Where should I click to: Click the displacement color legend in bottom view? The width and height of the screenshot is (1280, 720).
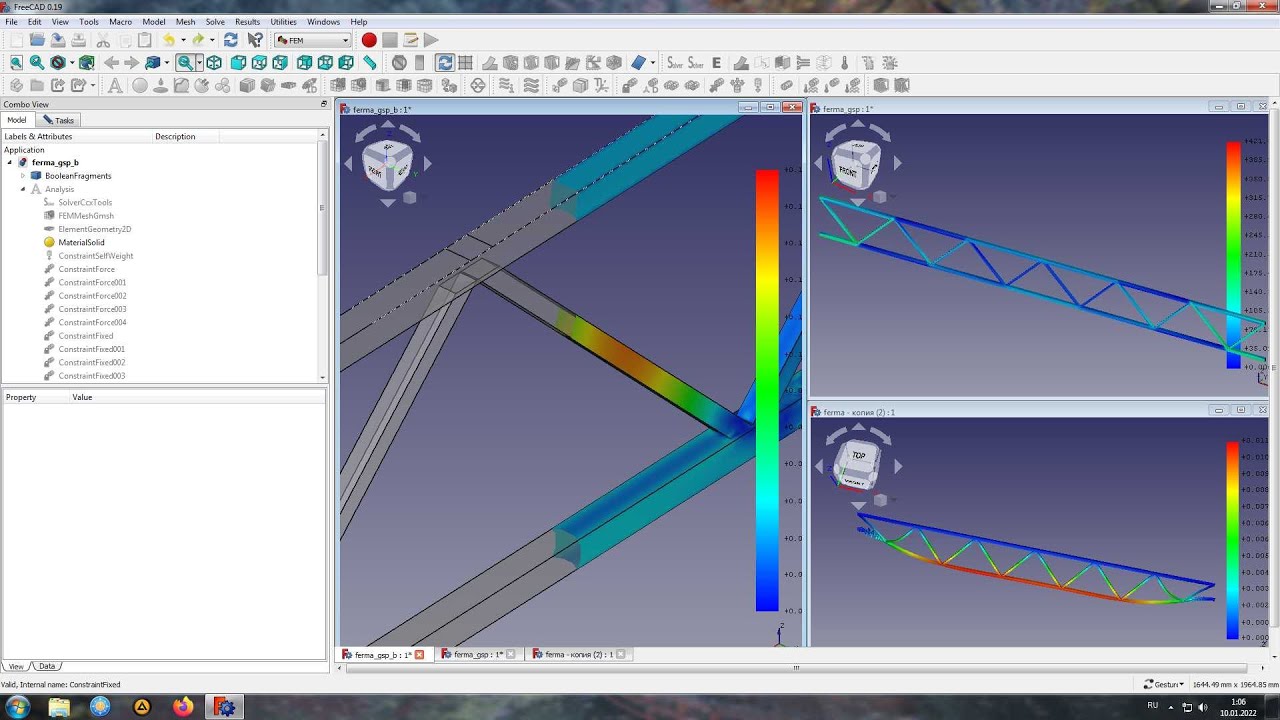click(x=1232, y=540)
